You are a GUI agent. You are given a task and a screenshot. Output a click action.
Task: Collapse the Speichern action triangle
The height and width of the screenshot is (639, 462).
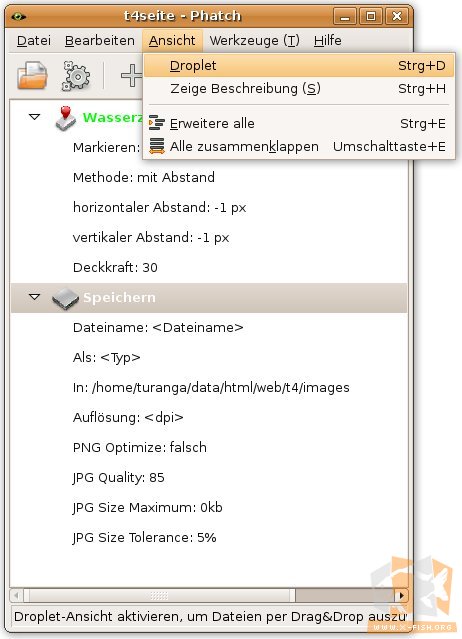(x=35, y=297)
